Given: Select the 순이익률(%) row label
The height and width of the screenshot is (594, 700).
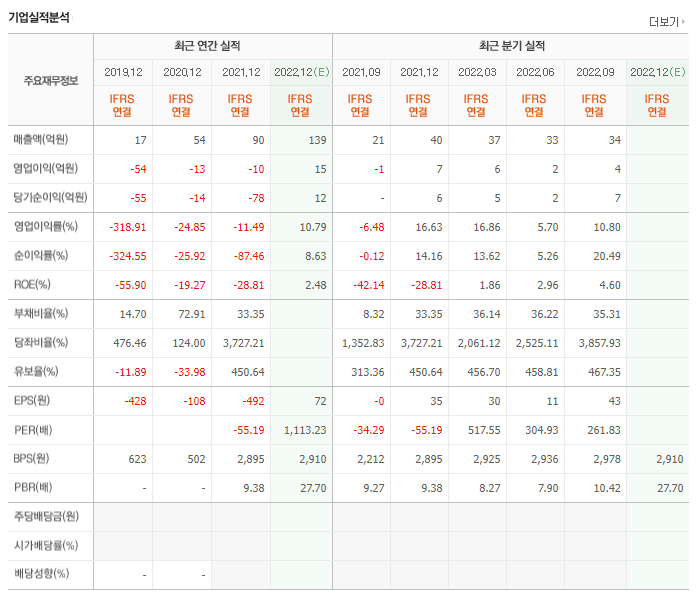Looking at the screenshot, I should [41, 256].
